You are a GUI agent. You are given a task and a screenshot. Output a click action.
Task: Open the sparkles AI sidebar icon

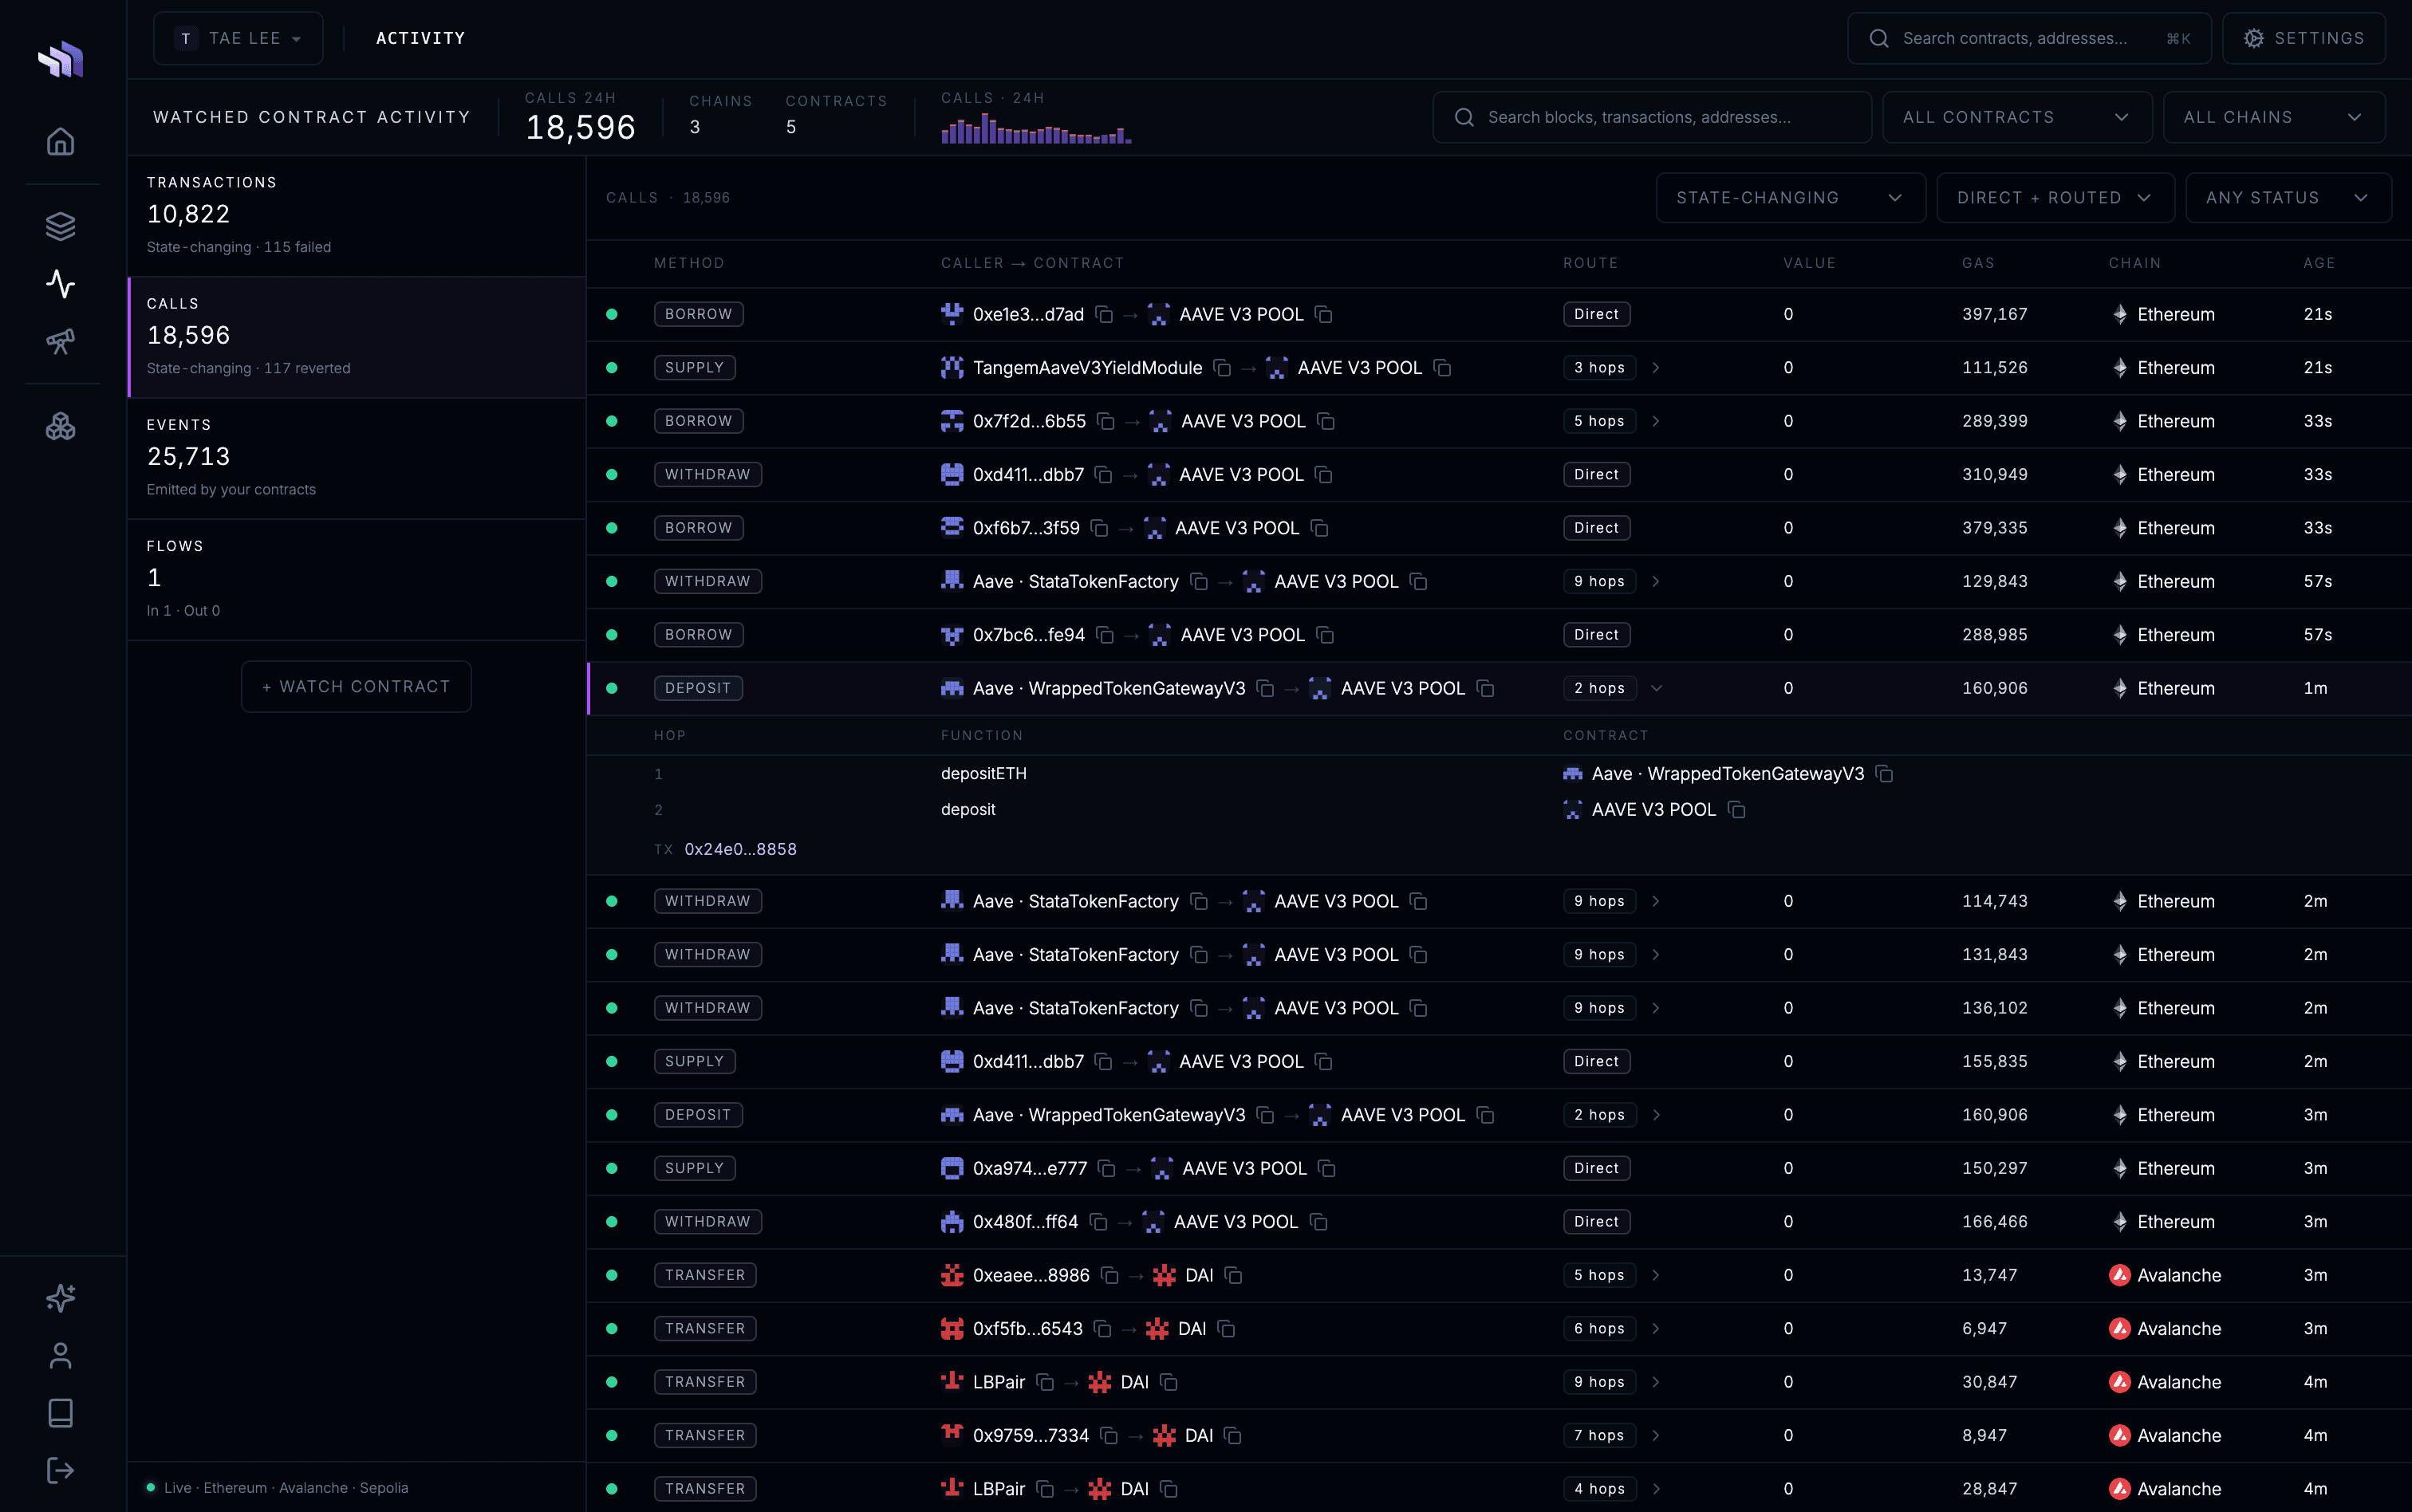point(61,1298)
